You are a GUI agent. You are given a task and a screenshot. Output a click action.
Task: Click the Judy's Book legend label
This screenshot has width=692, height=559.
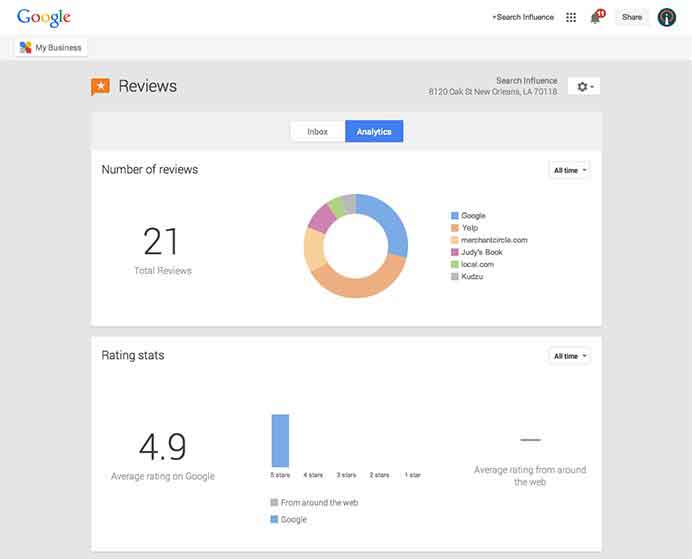[481, 252]
